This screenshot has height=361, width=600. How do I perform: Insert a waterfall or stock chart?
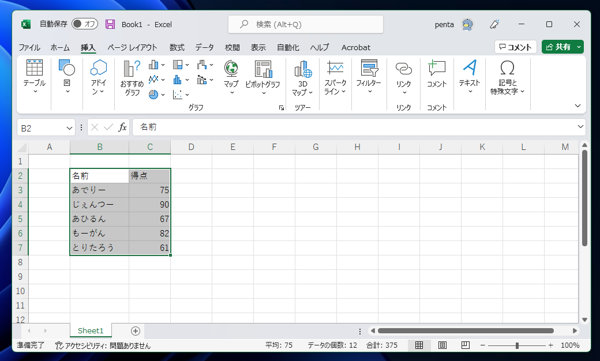coord(202,65)
